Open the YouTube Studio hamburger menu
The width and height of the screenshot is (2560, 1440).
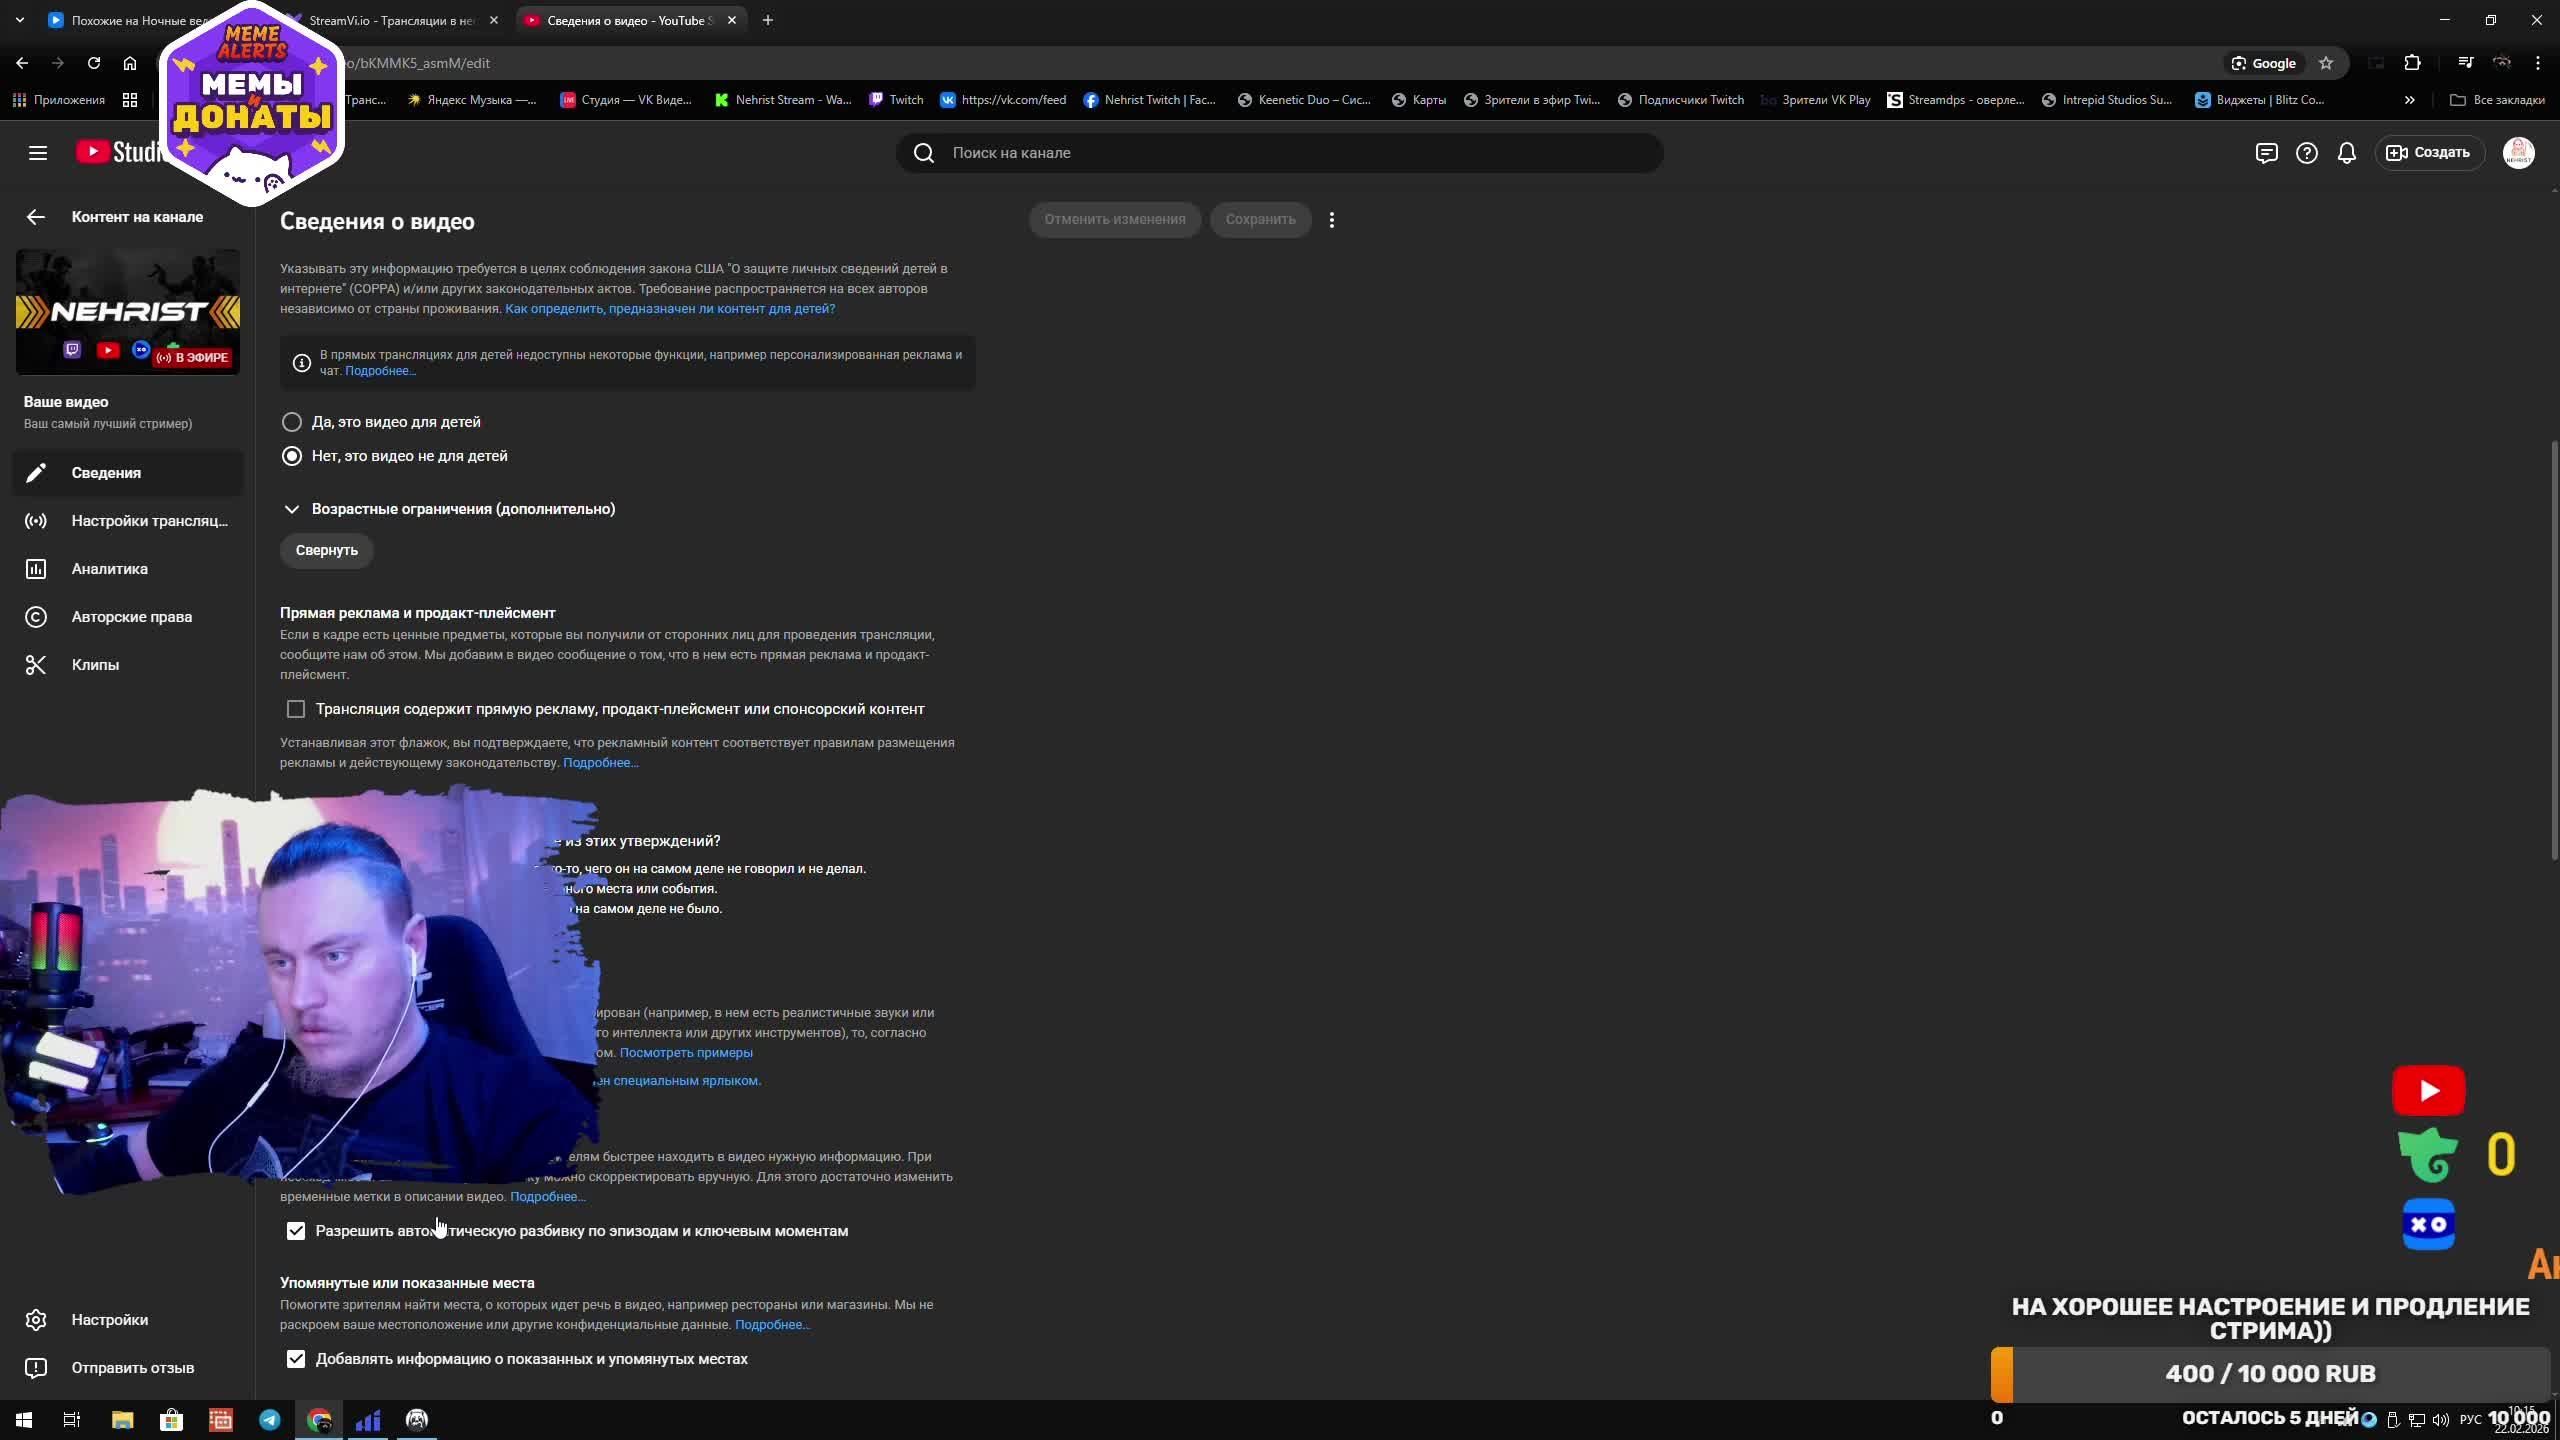coord(38,153)
